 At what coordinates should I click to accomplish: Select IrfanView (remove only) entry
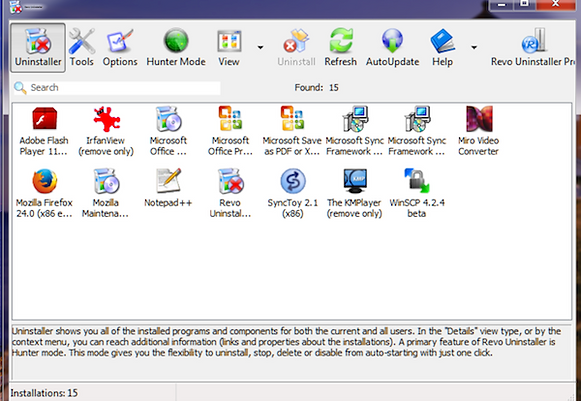tap(106, 131)
